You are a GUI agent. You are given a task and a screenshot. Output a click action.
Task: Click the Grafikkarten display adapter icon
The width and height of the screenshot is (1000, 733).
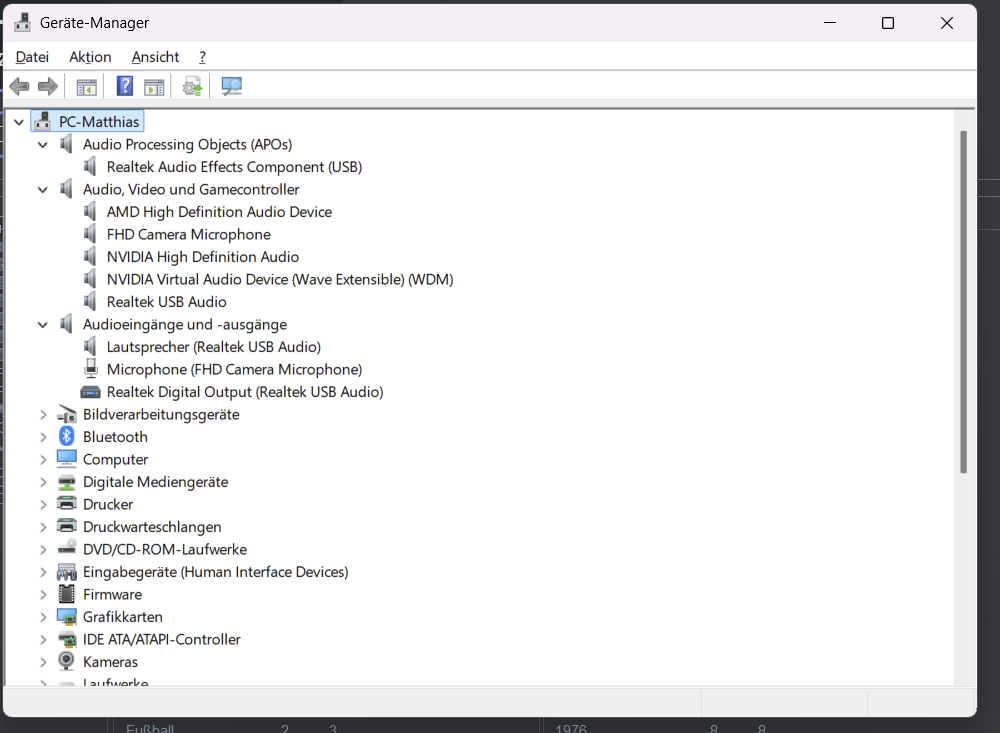point(66,617)
